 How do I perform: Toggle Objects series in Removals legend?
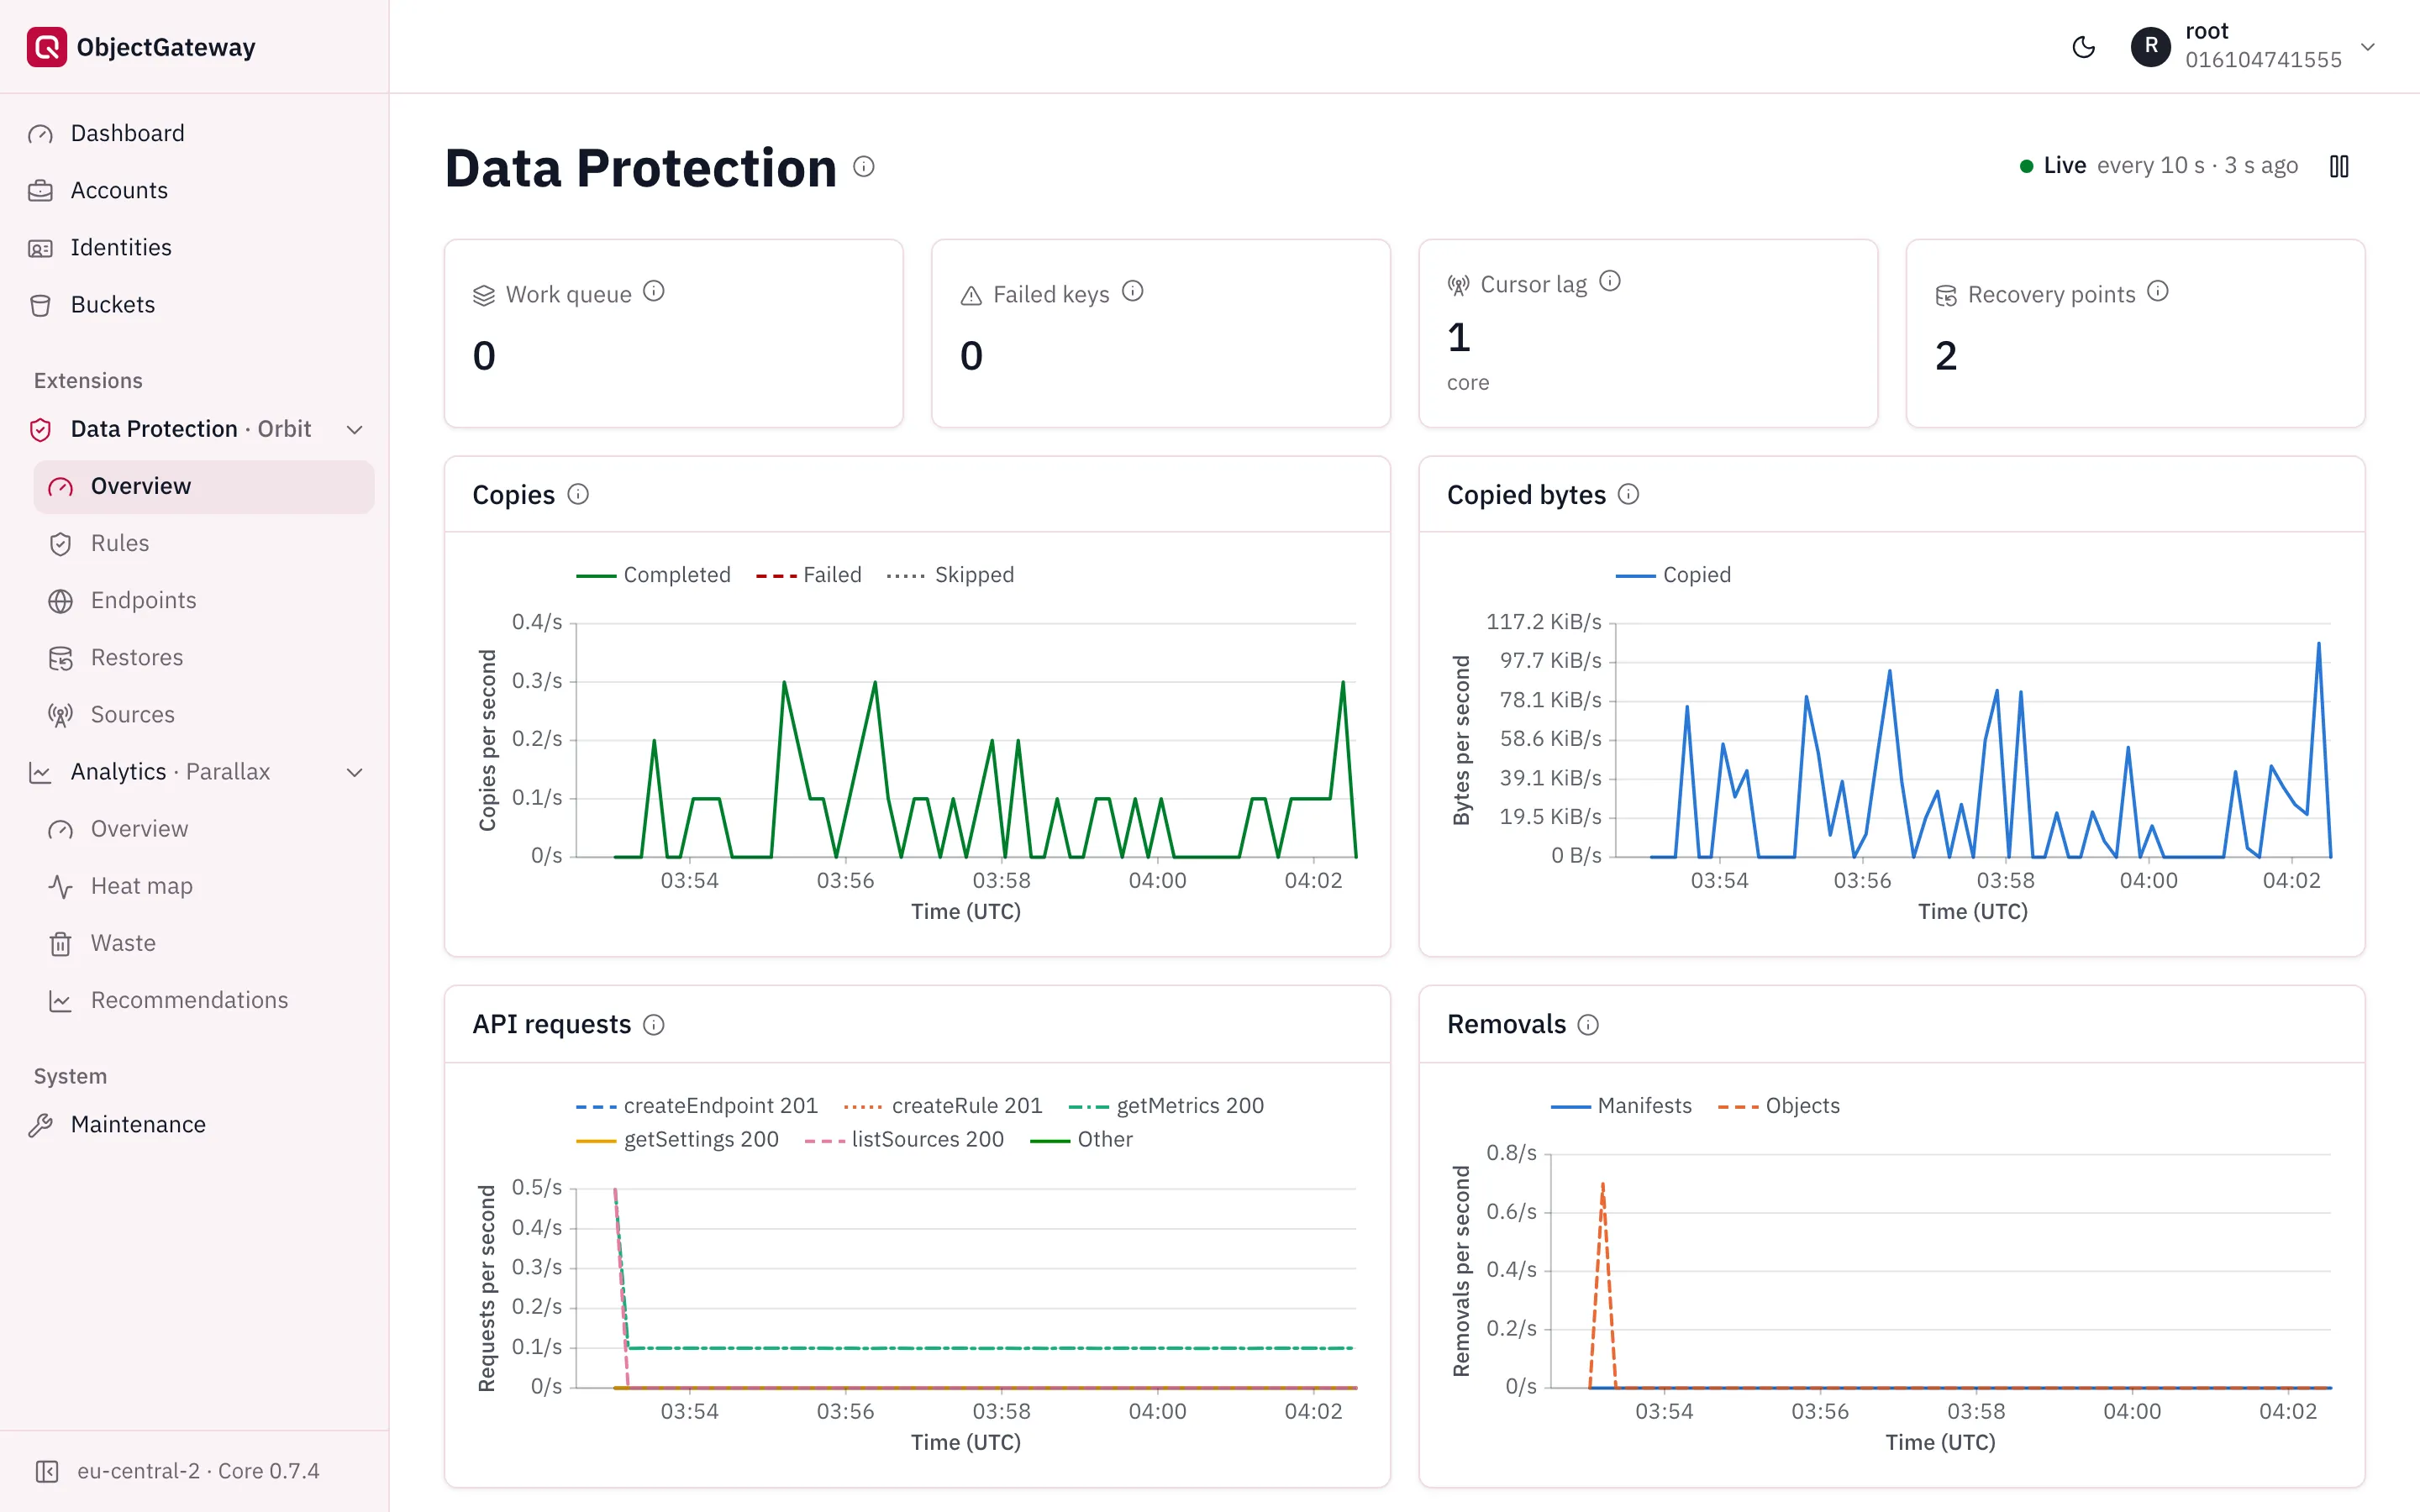[1779, 1106]
